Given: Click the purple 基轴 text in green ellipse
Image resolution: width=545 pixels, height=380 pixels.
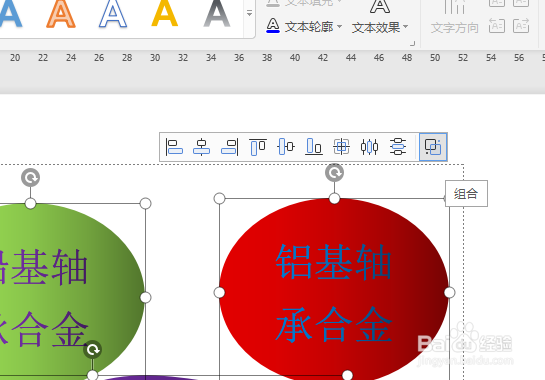Looking at the screenshot, I should (49, 266).
